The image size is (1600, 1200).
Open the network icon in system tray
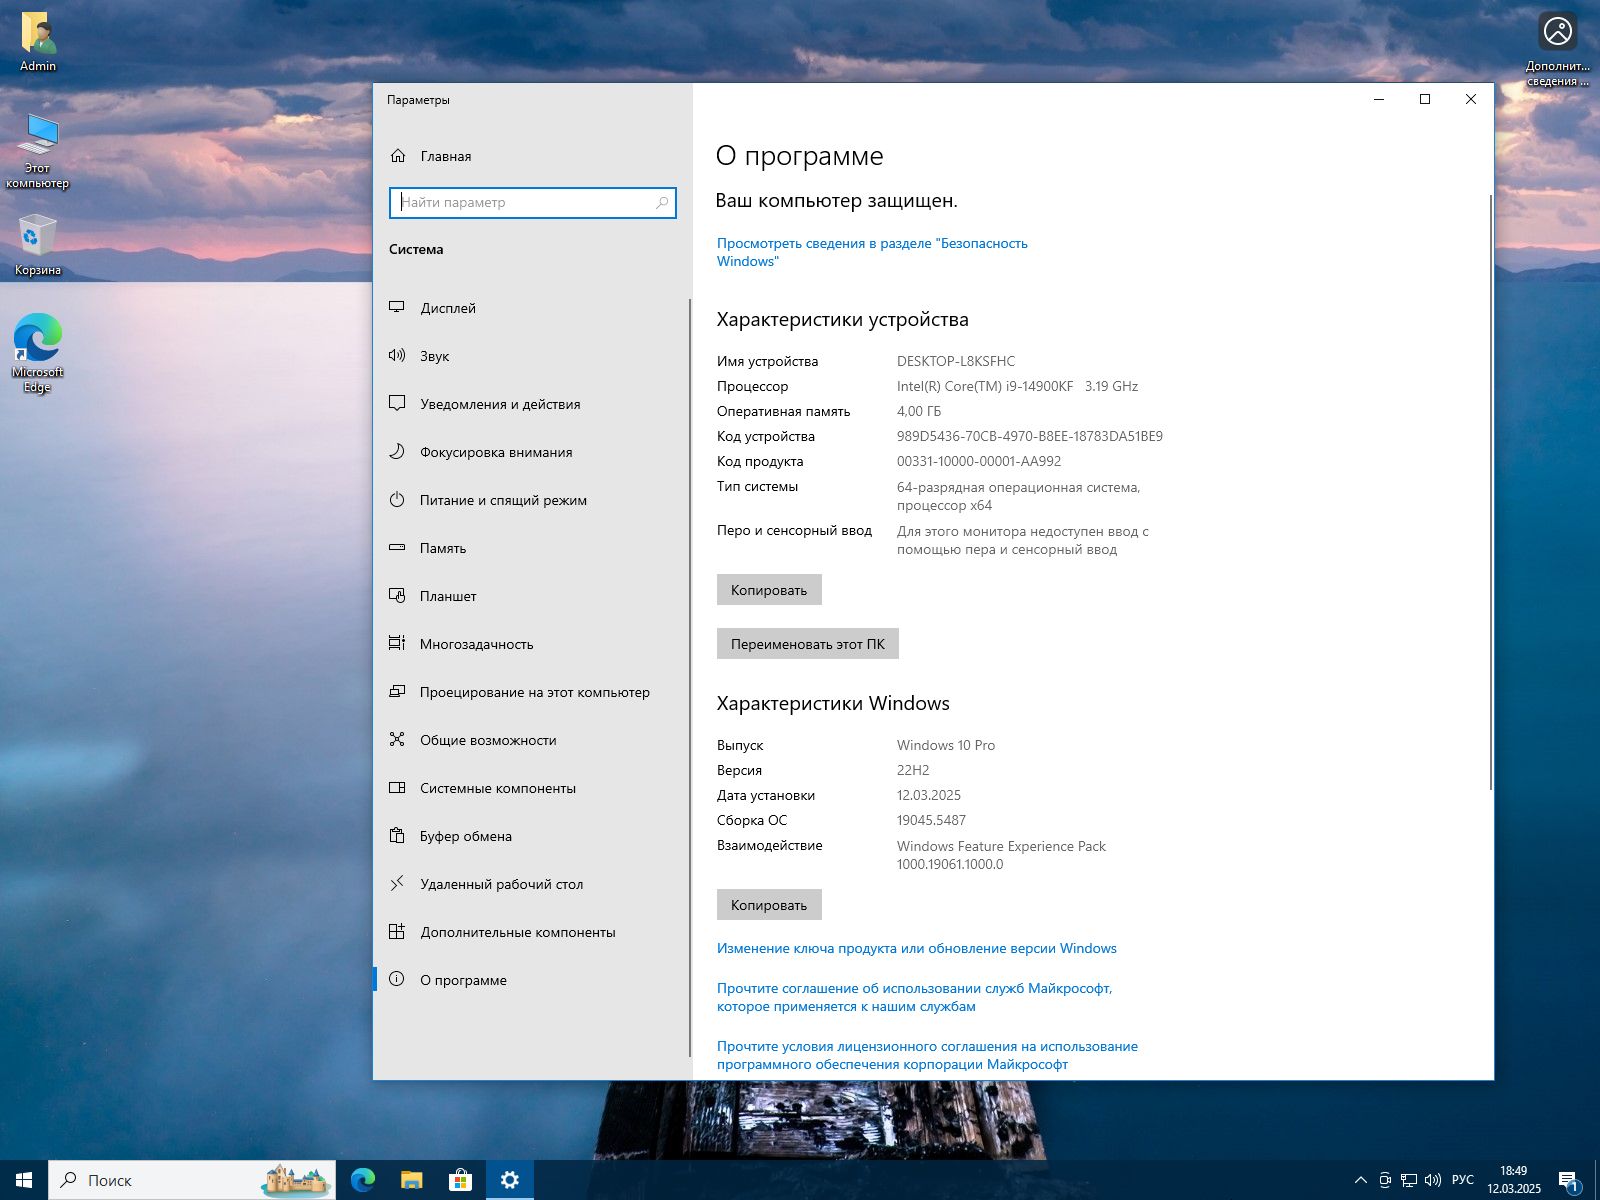(1408, 1180)
